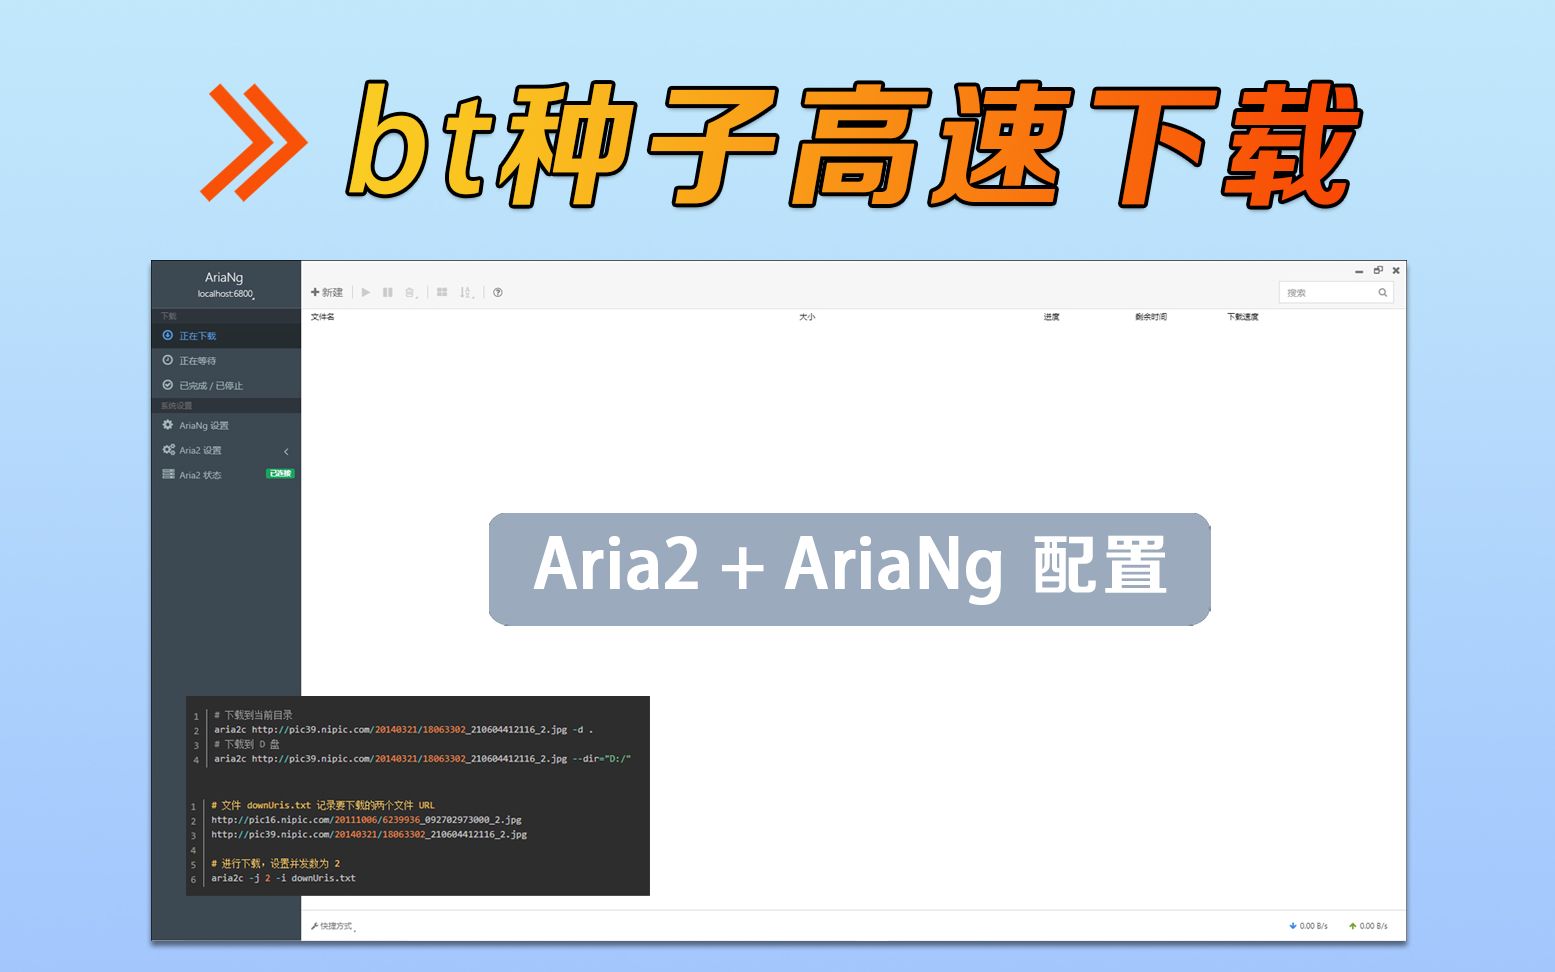The width and height of the screenshot is (1555, 972).
Task: Click the start task play icon
Action: 366,292
